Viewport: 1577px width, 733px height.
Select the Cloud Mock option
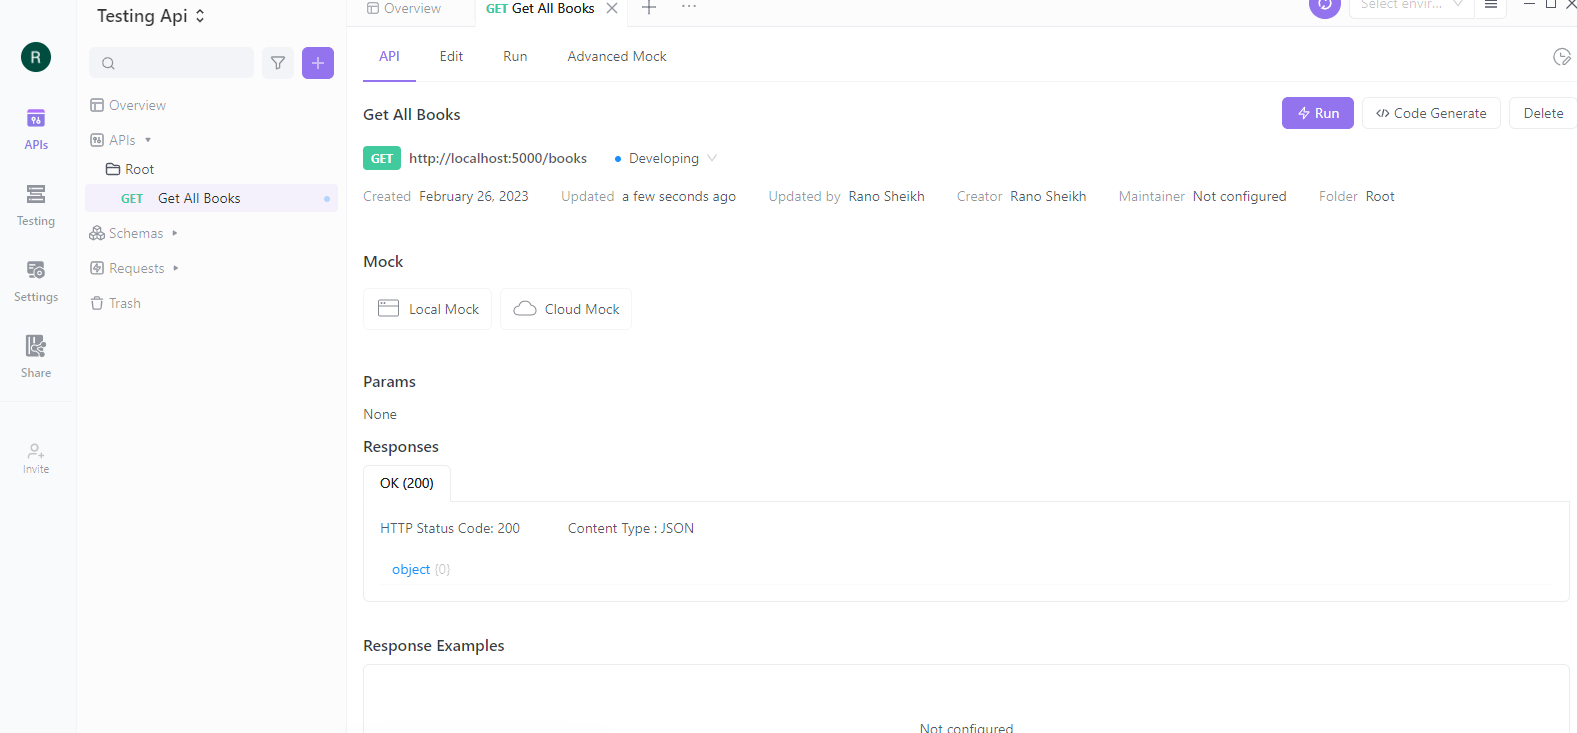(566, 309)
